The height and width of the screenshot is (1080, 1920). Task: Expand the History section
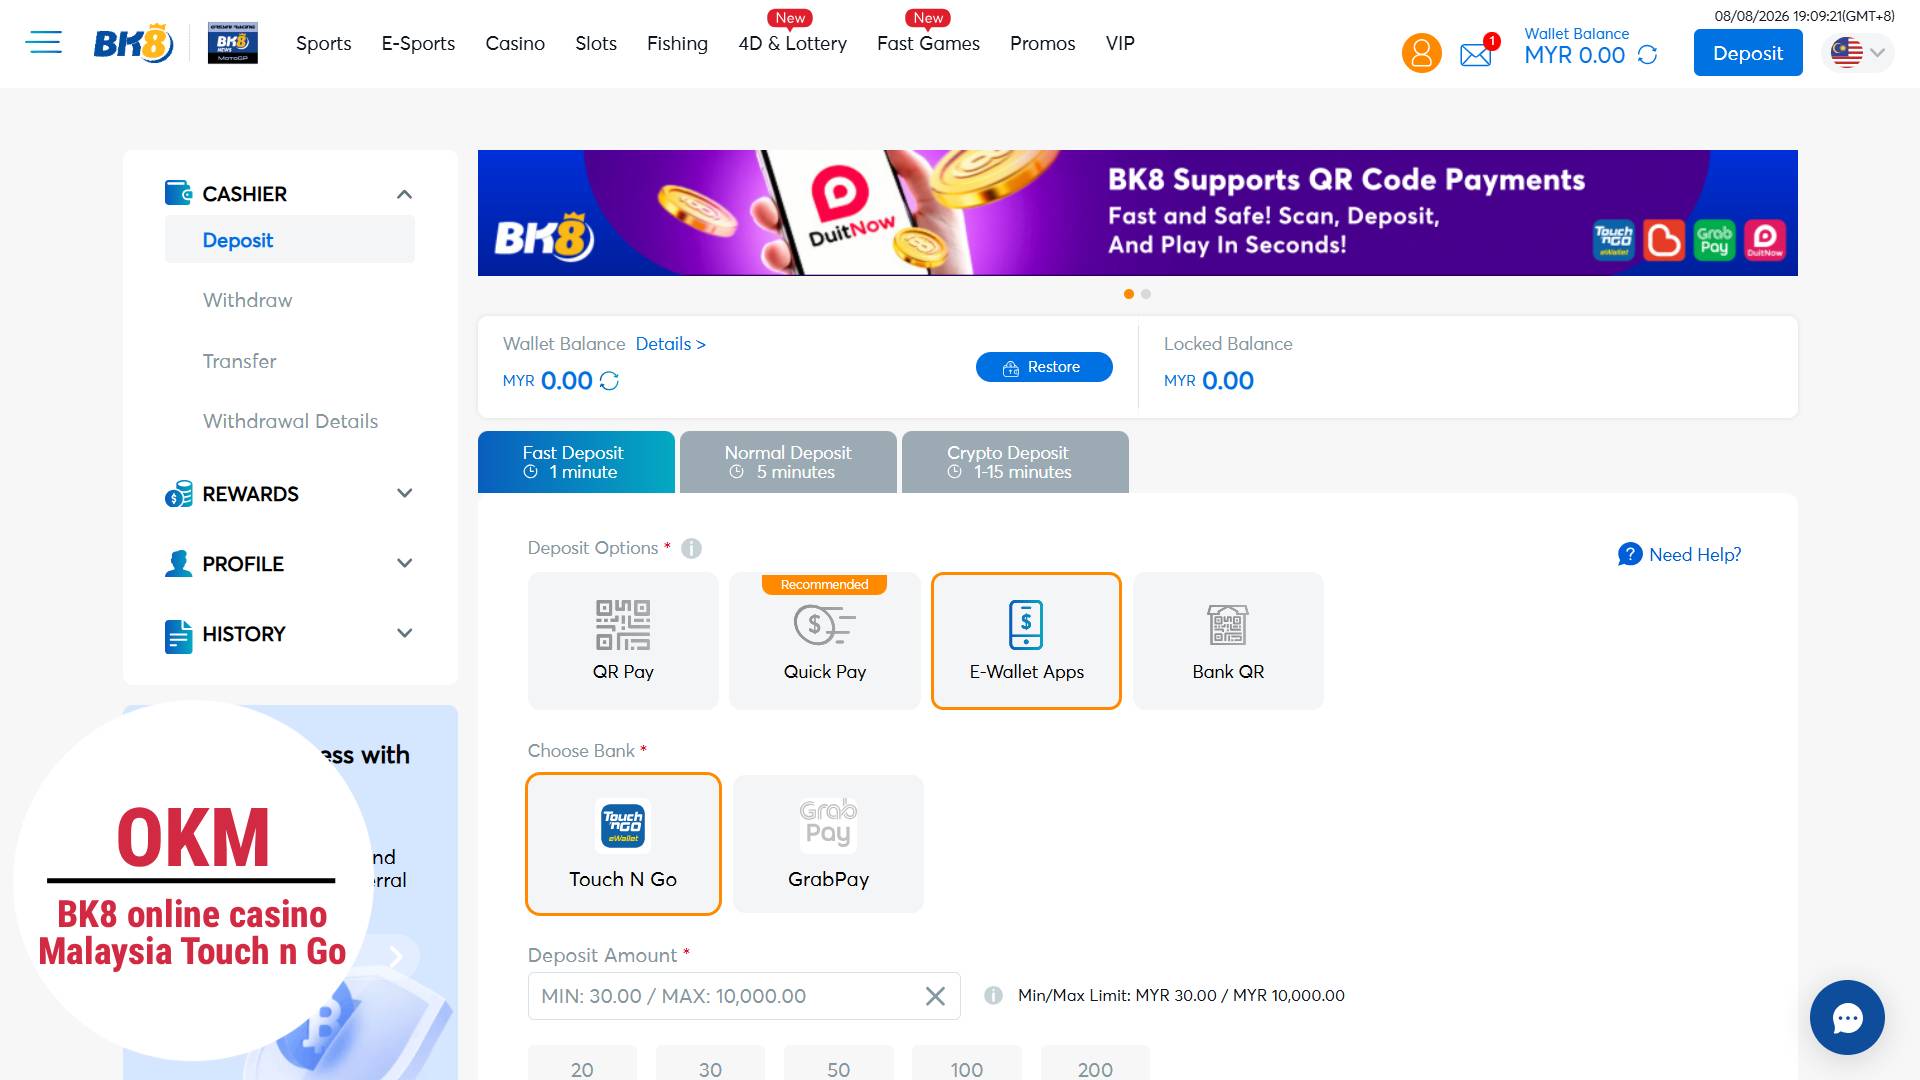coord(404,633)
